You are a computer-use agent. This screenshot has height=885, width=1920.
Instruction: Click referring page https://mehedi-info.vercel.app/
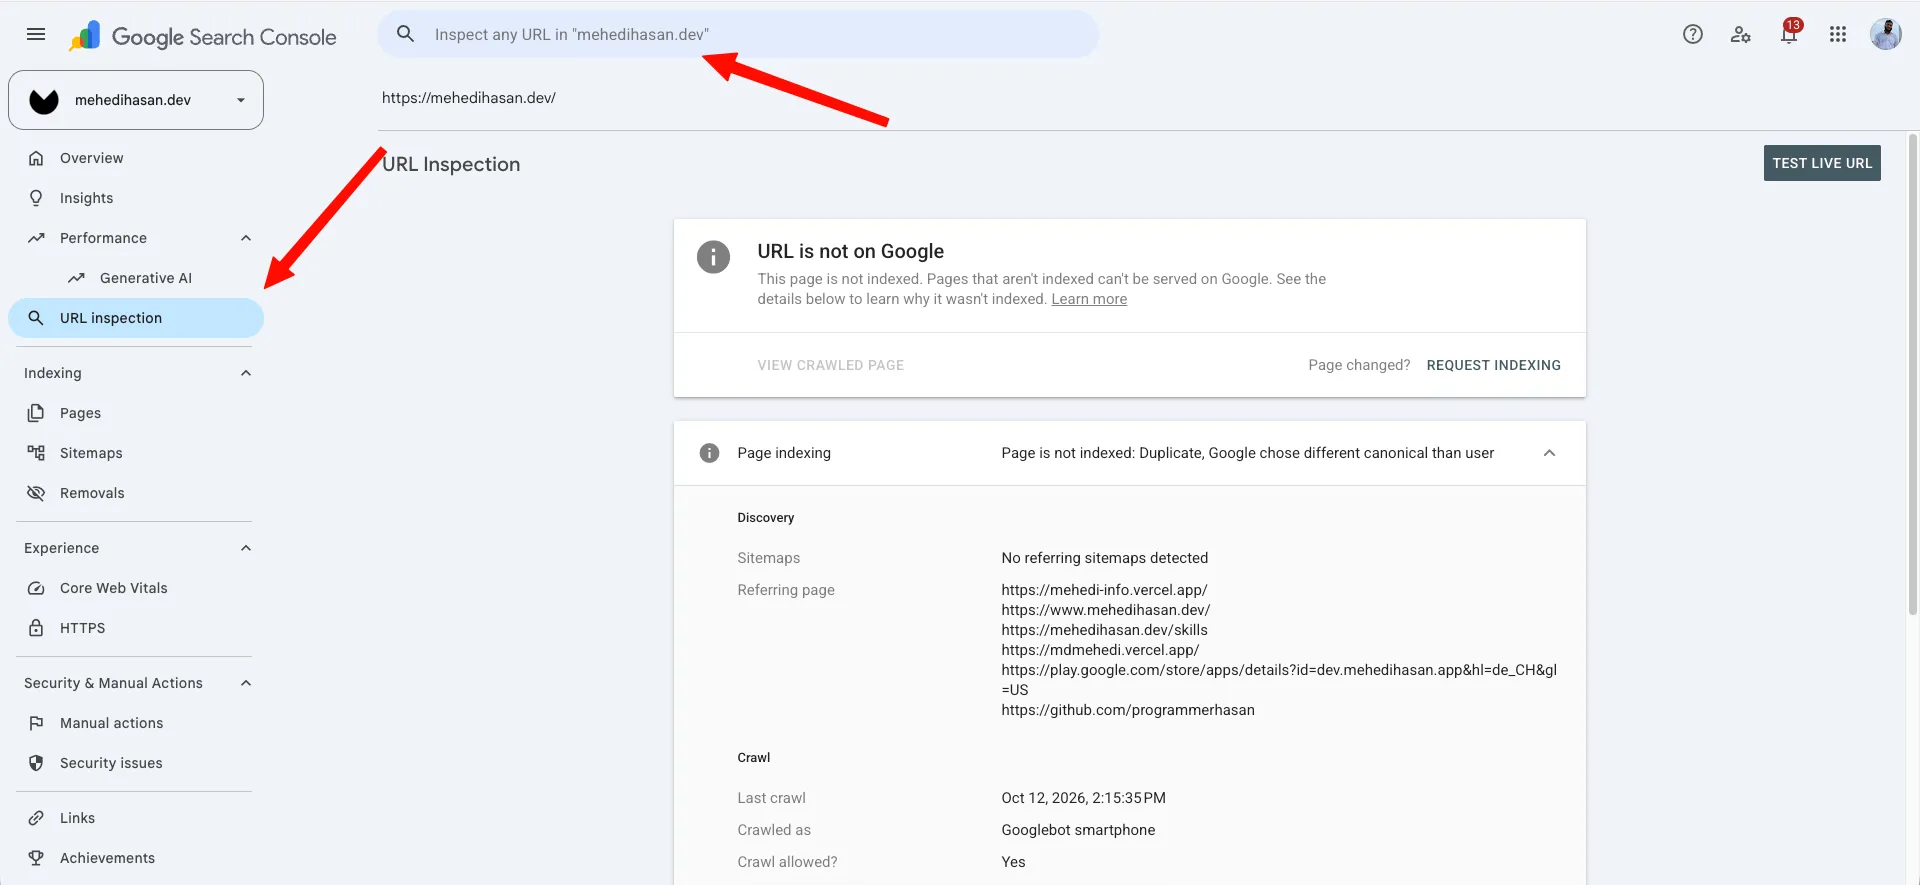tap(1104, 590)
